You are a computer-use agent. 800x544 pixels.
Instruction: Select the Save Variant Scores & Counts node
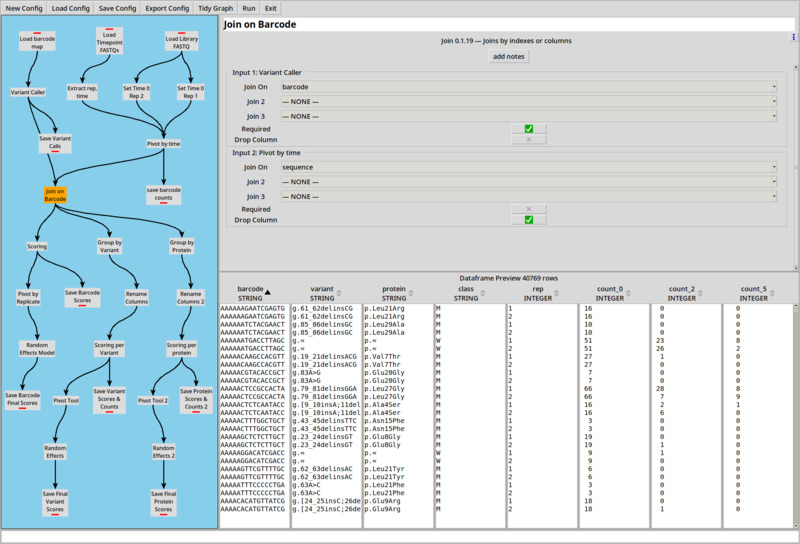click(109, 400)
